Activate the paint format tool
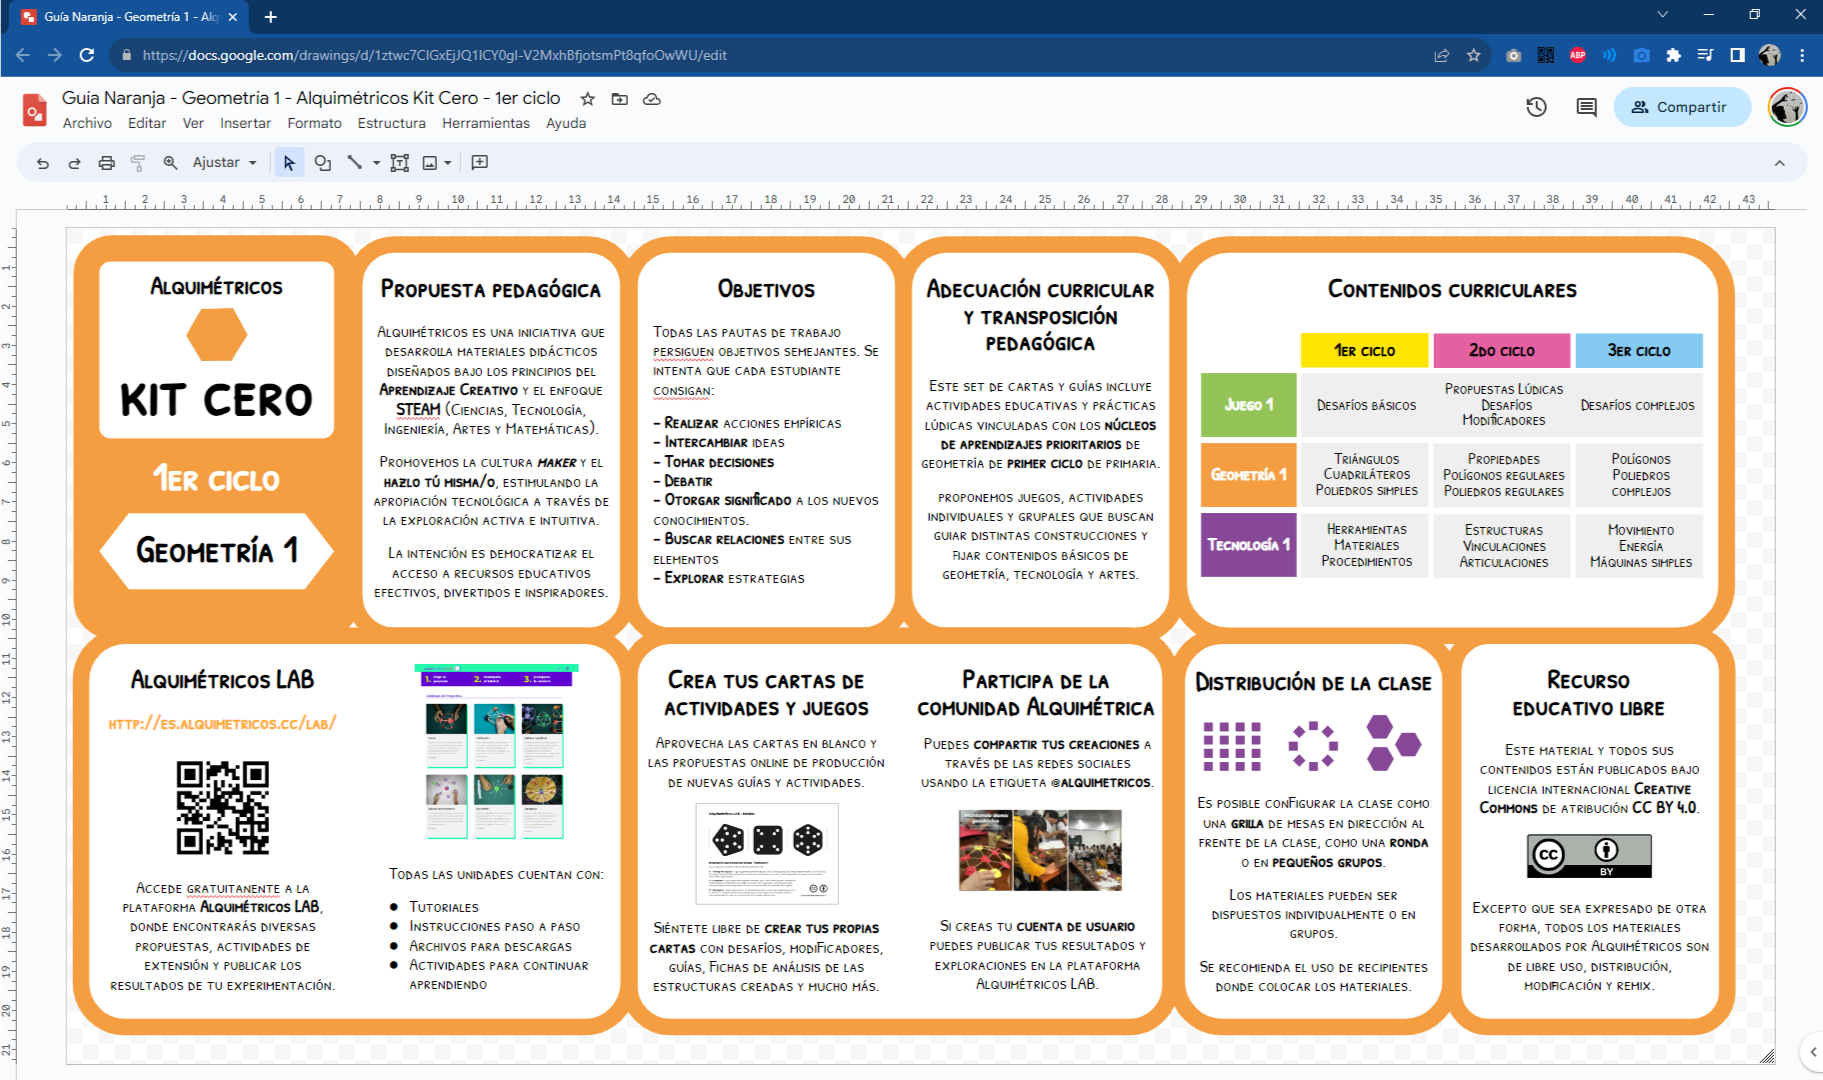 click(x=138, y=163)
